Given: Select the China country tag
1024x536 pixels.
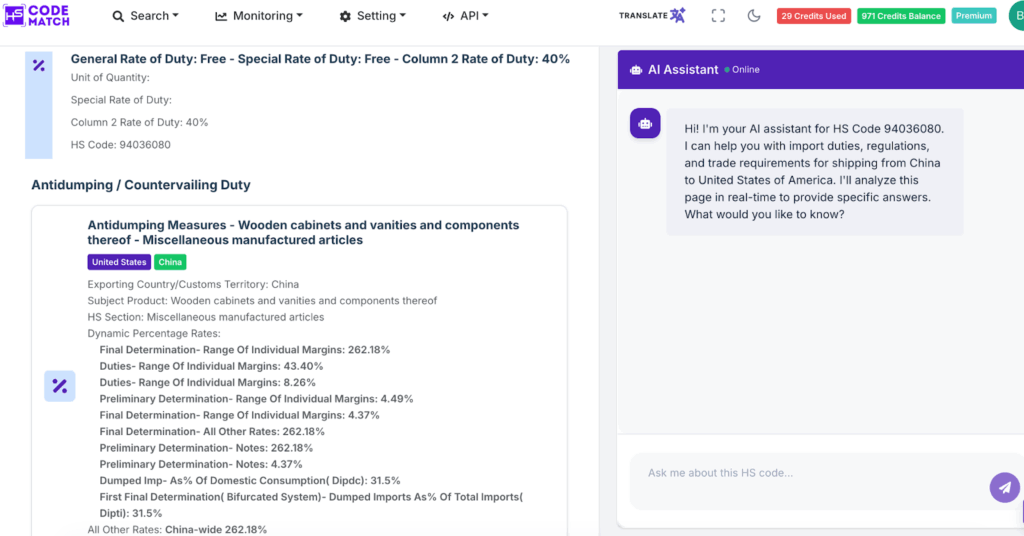Looking at the screenshot, I should coord(170,262).
